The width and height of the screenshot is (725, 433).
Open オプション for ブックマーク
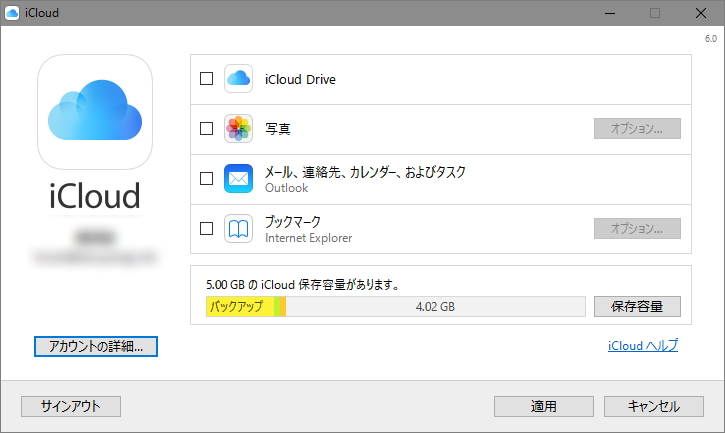[x=637, y=229]
